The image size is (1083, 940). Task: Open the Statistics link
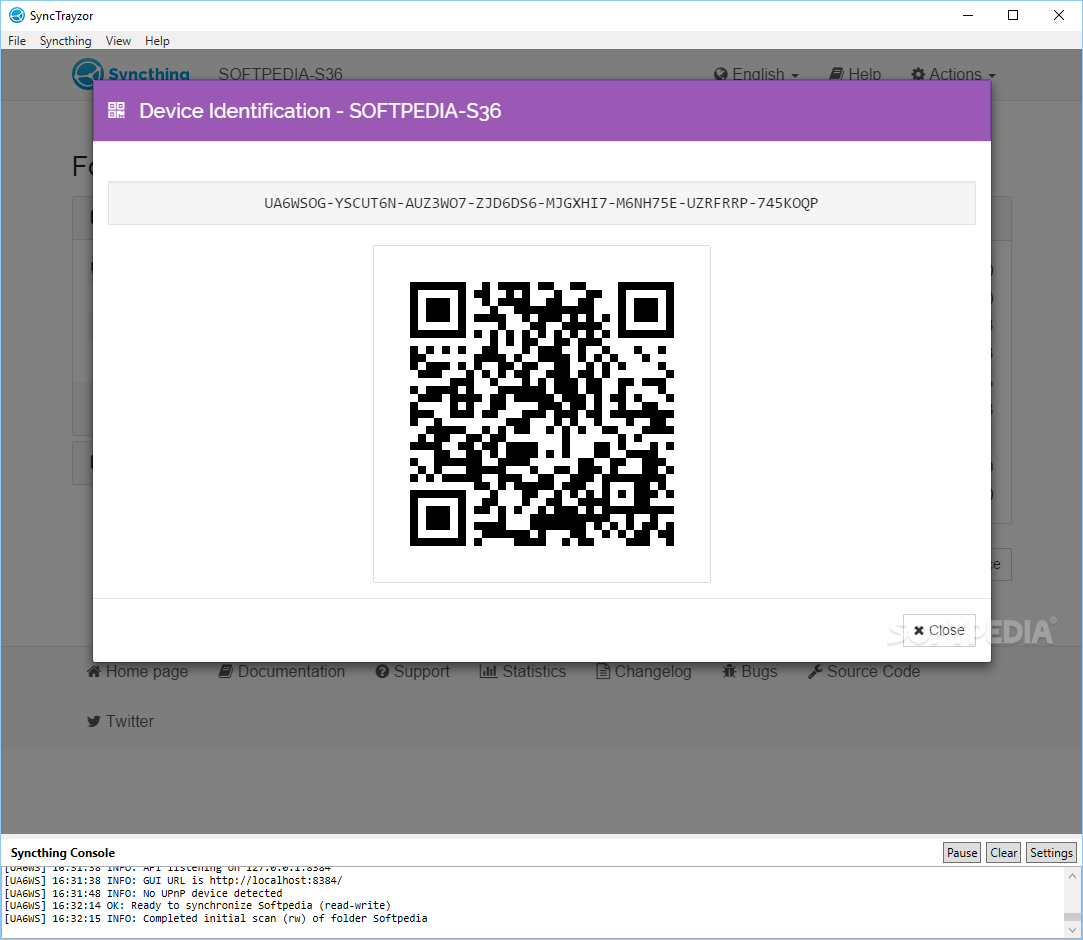(523, 671)
